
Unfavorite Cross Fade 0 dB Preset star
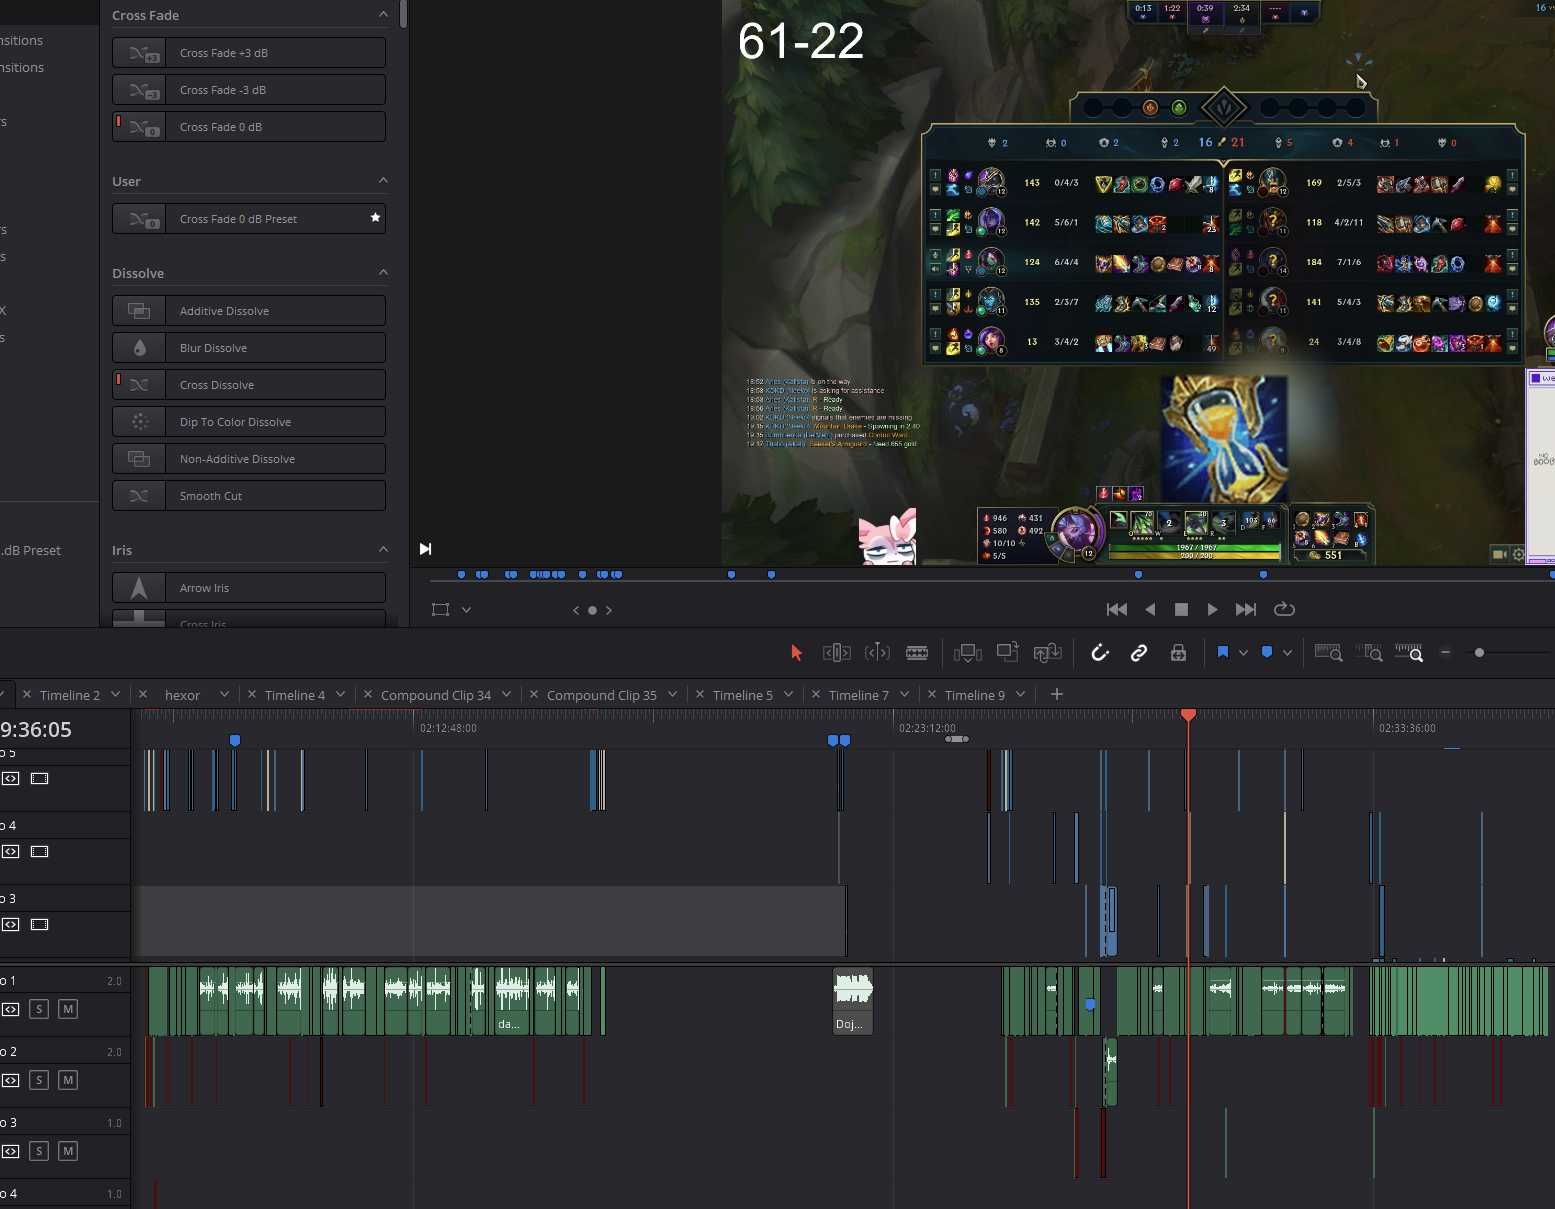click(375, 218)
